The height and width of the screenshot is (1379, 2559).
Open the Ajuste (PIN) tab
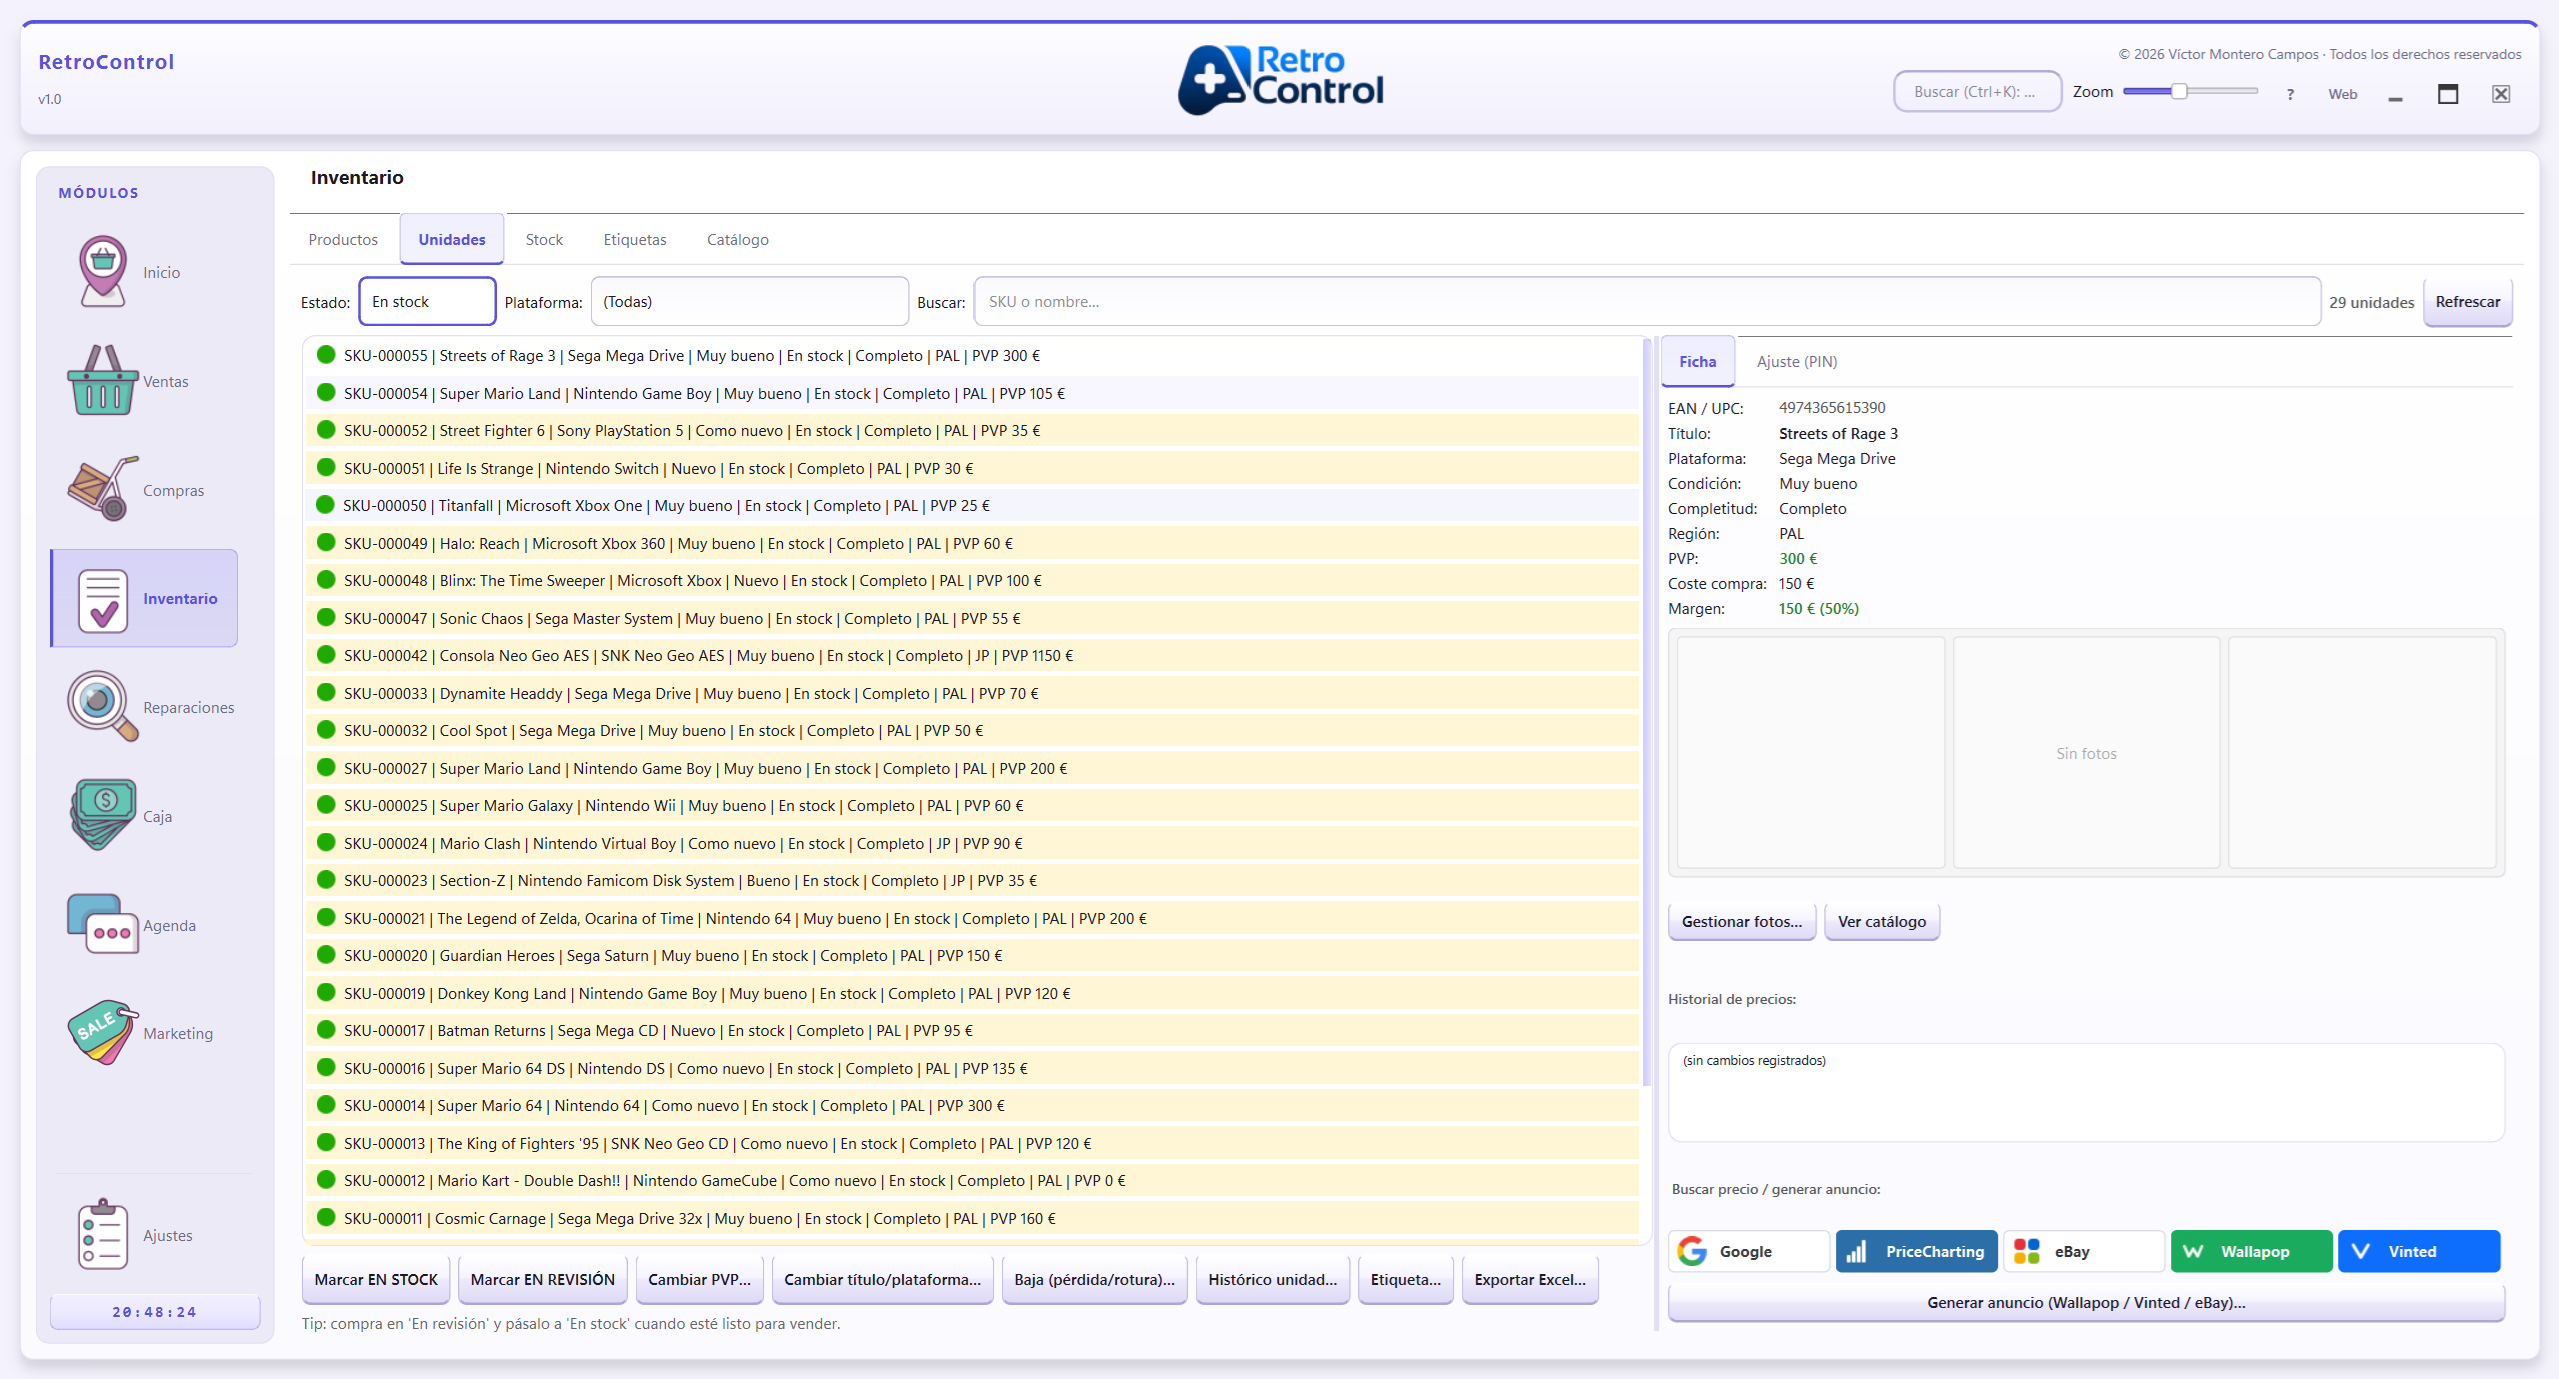1796,362
